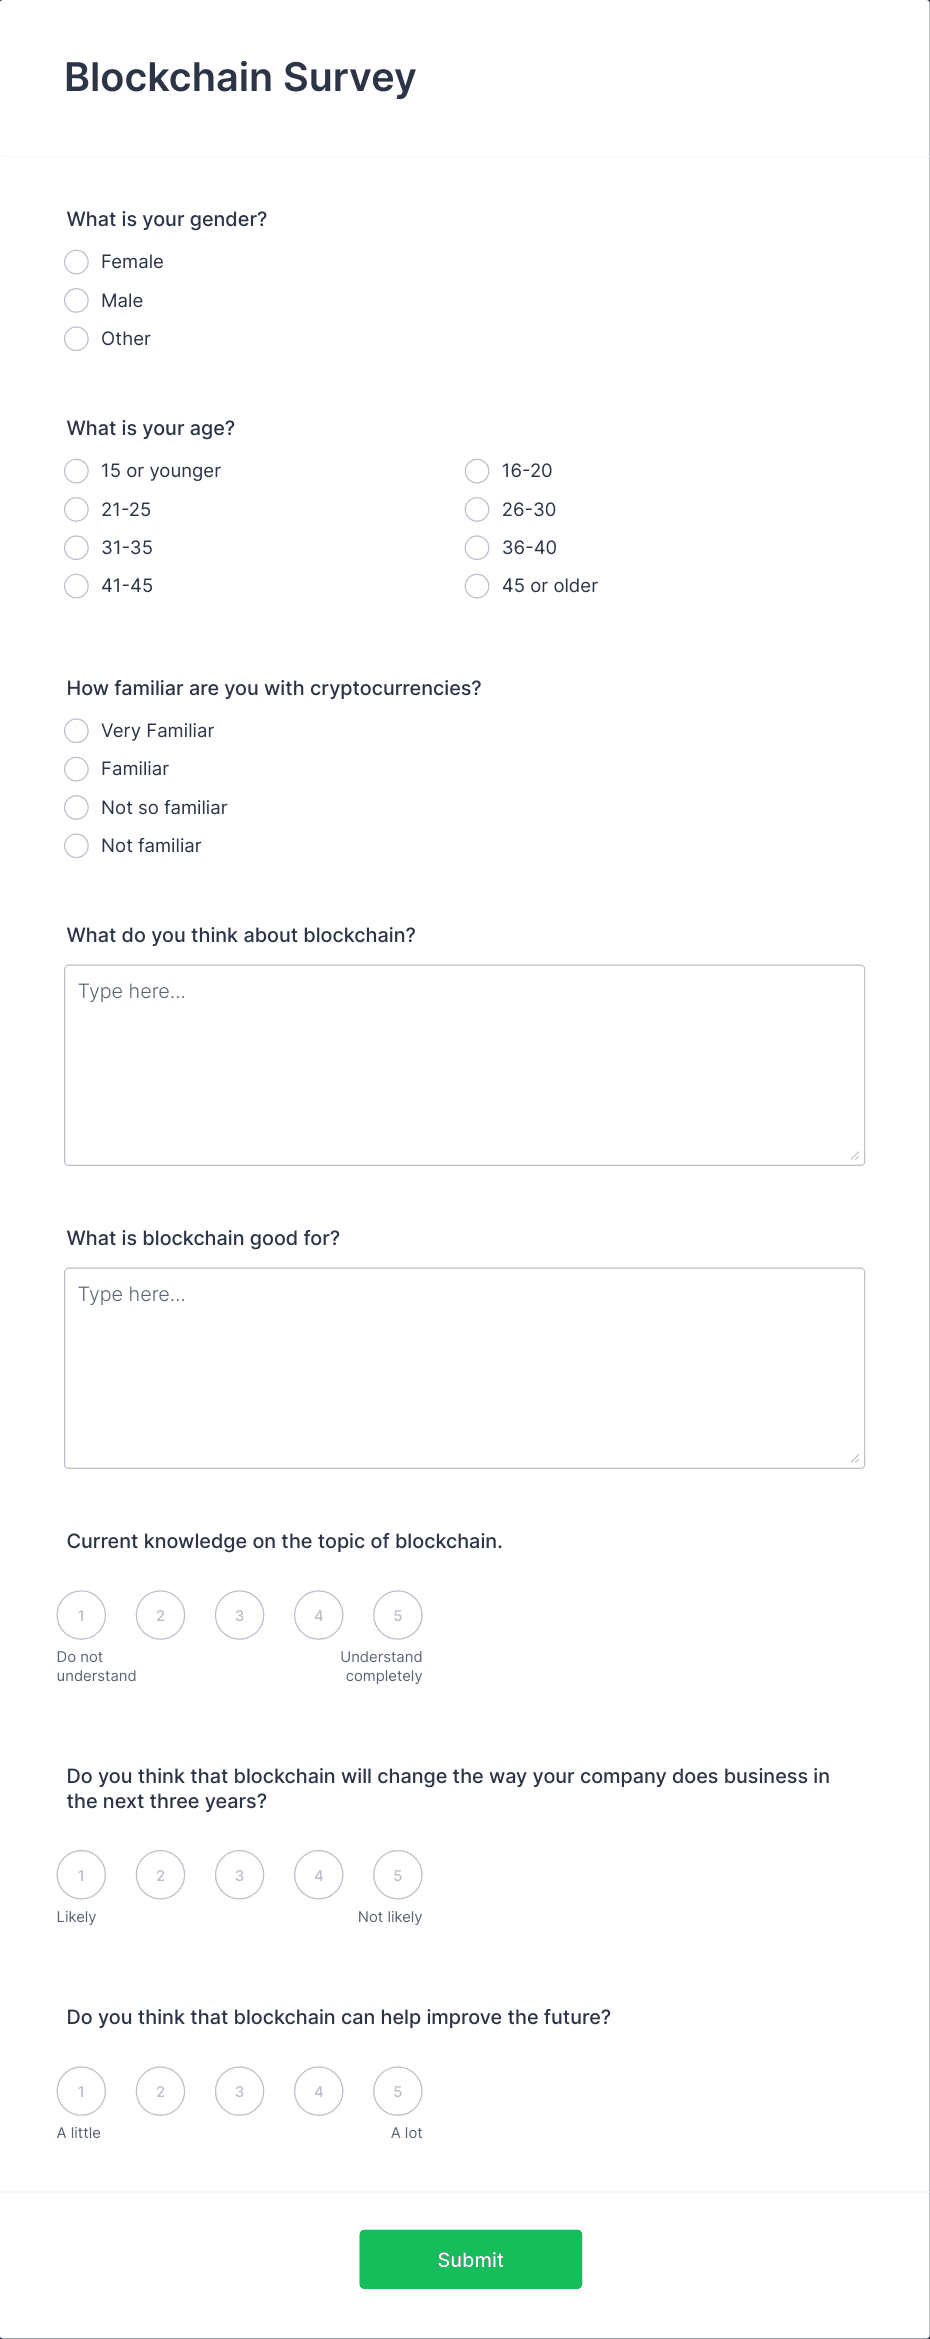Select rating 5 'A lot' for improving future
The image size is (930, 2339).
click(x=398, y=2091)
